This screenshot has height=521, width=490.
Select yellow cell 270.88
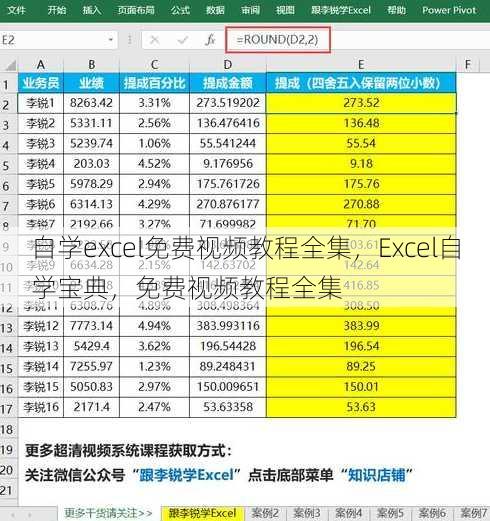[361, 204]
